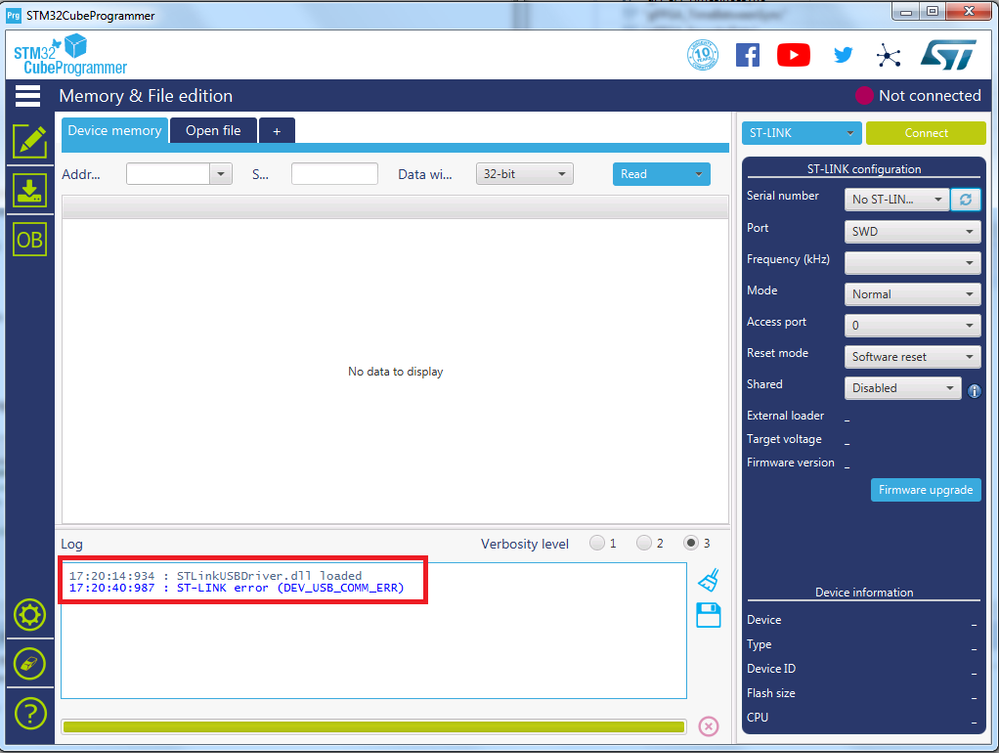Expand the Address combo box arrow
999x753 pixels.
click(221, 174)
